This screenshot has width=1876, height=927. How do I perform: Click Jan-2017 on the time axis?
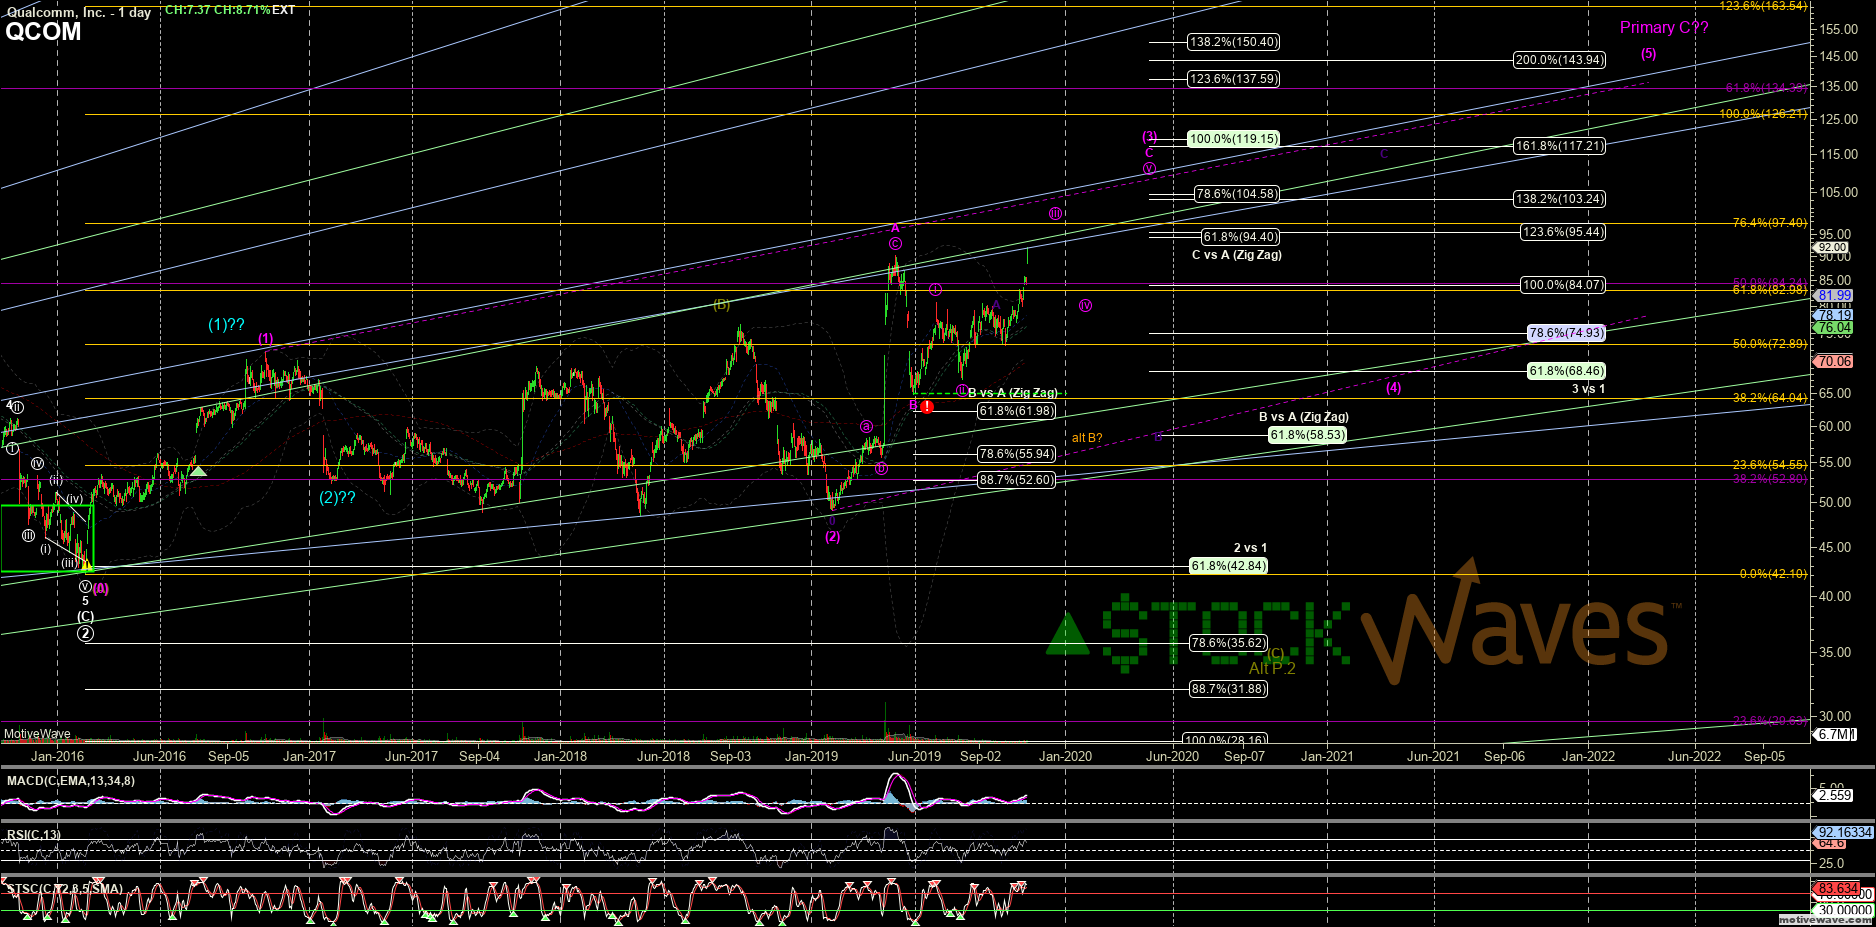click(309, 757)
